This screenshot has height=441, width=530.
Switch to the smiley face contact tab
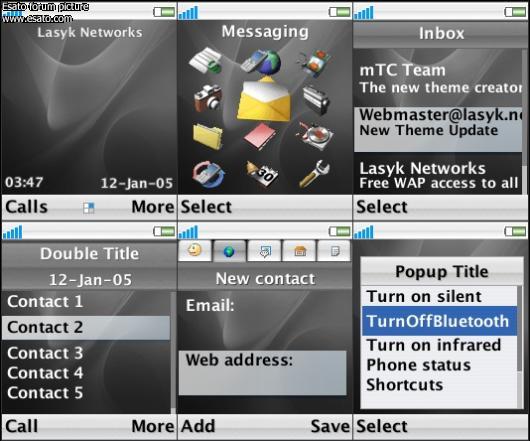click(195, 250)
